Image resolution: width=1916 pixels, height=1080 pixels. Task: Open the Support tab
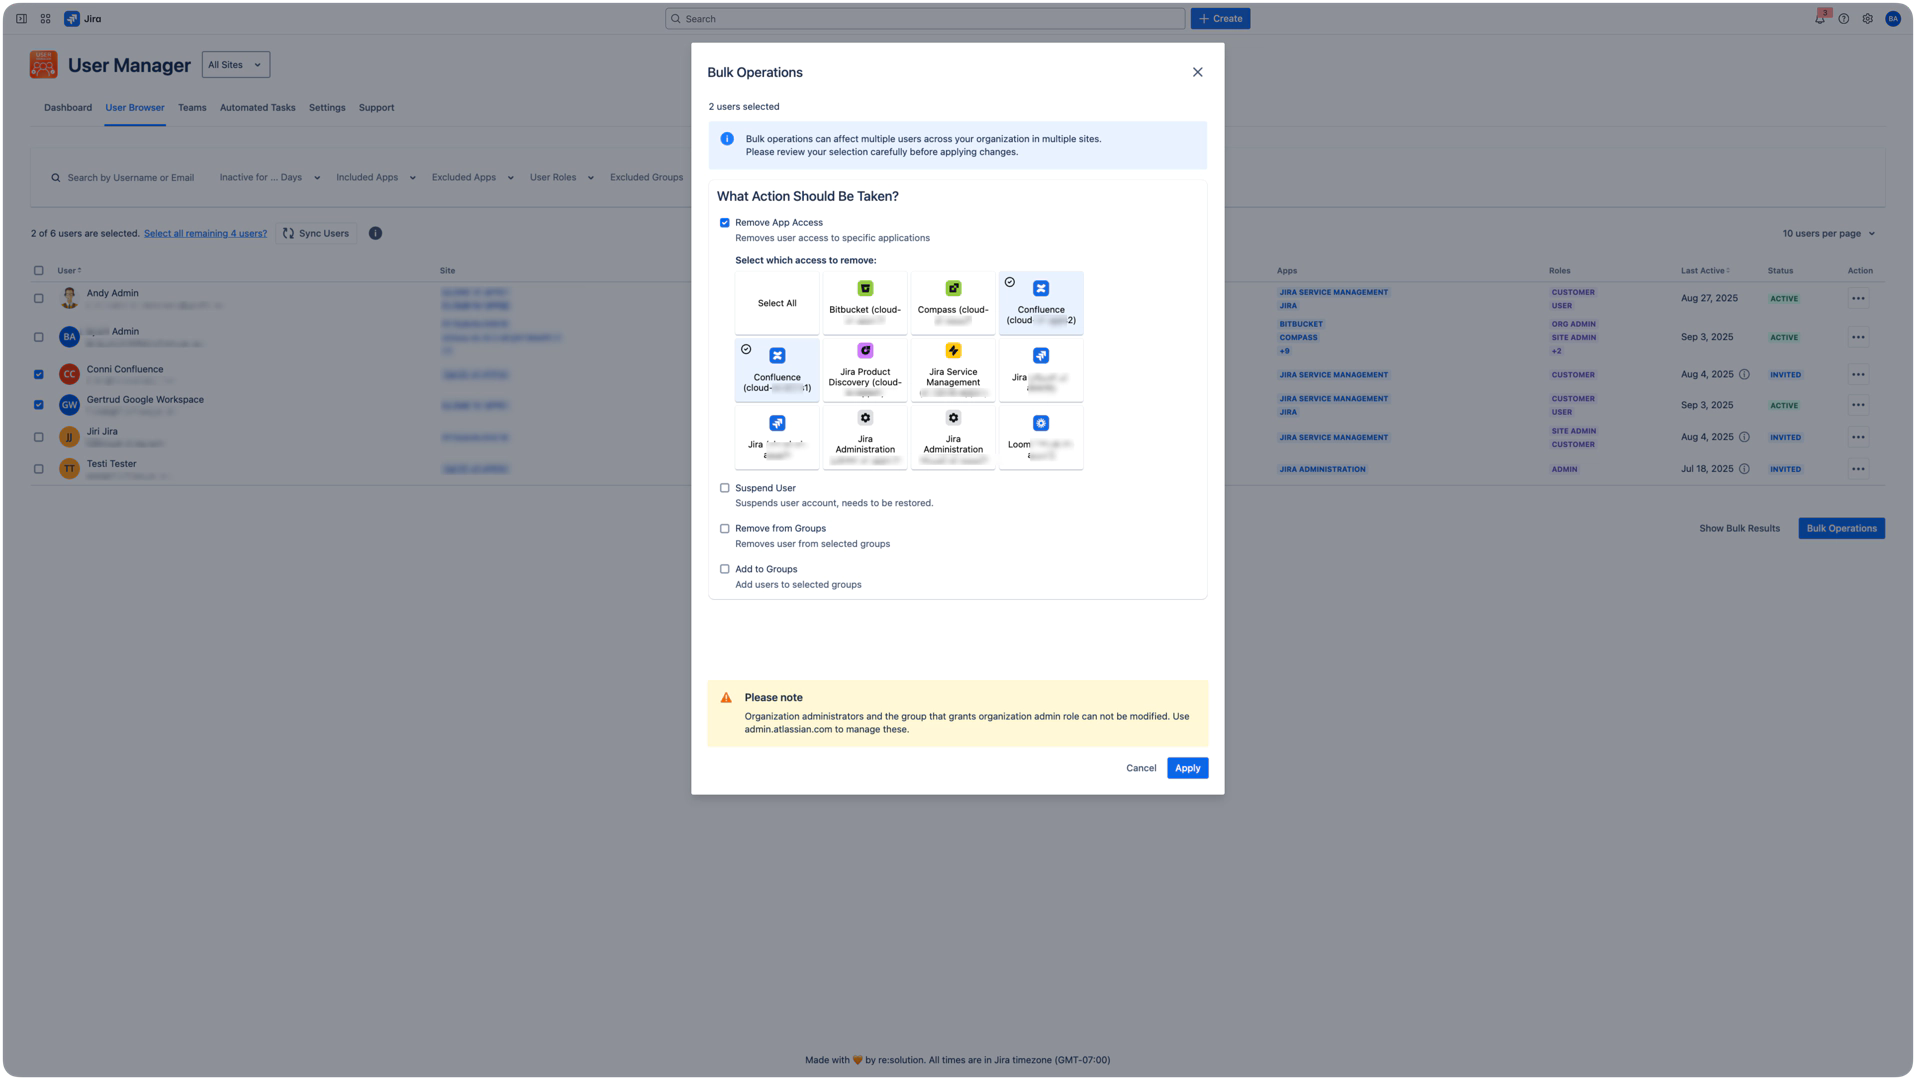coord(377,108)
